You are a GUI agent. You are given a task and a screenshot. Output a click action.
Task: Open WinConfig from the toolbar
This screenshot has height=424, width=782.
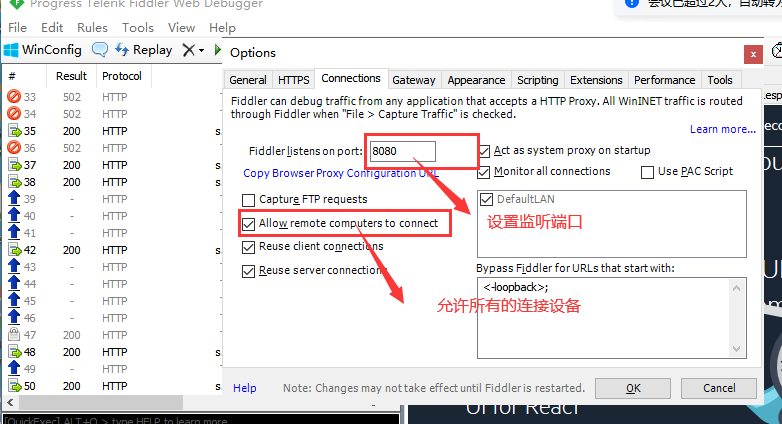click(42, 50)
